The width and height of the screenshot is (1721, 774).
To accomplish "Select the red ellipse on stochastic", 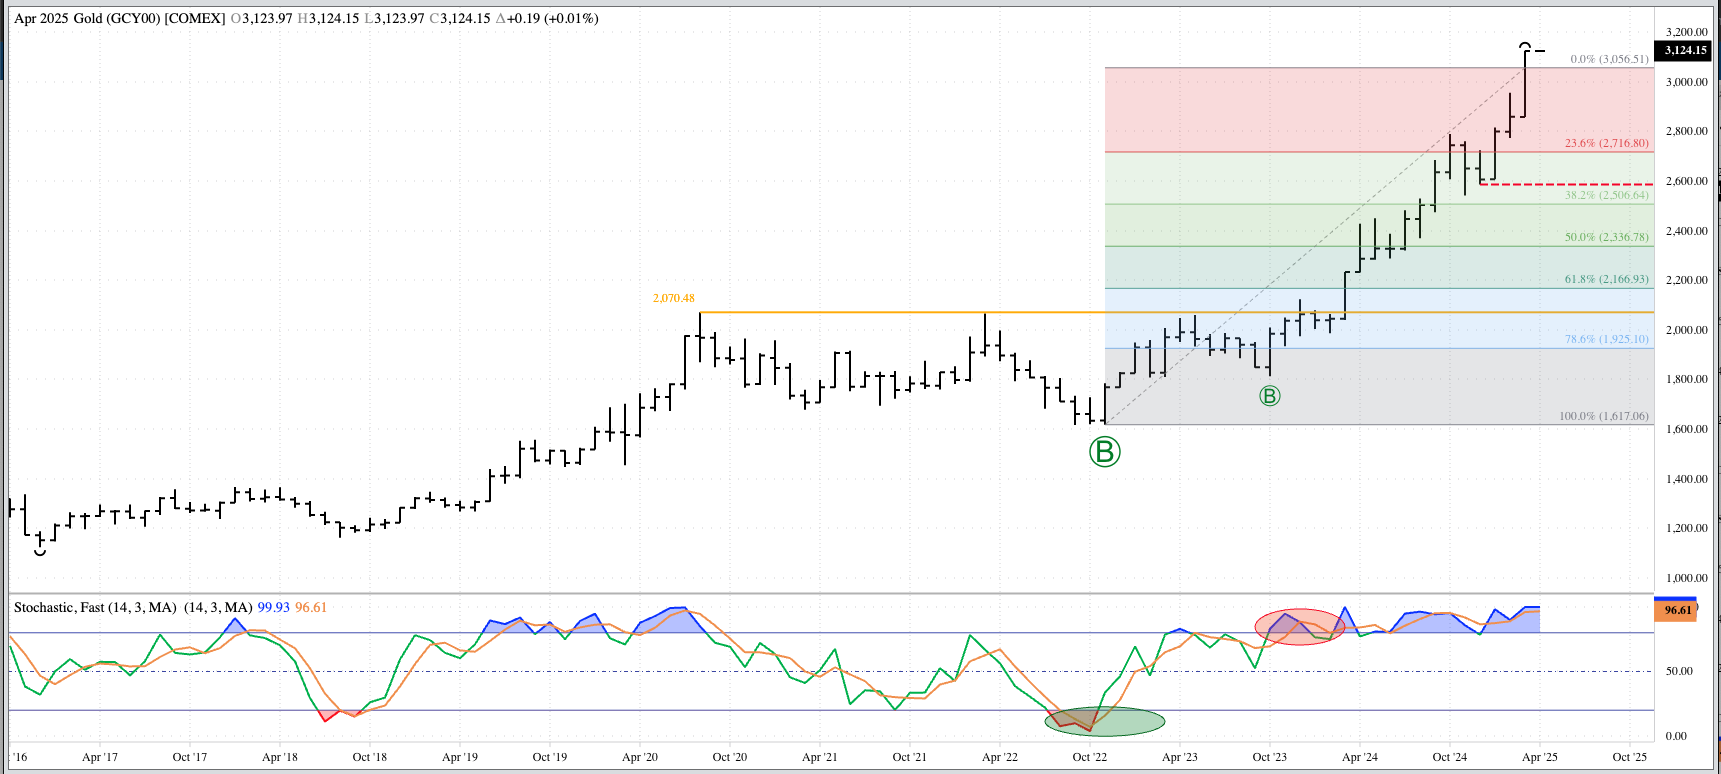I will [x=1299, y=626].
